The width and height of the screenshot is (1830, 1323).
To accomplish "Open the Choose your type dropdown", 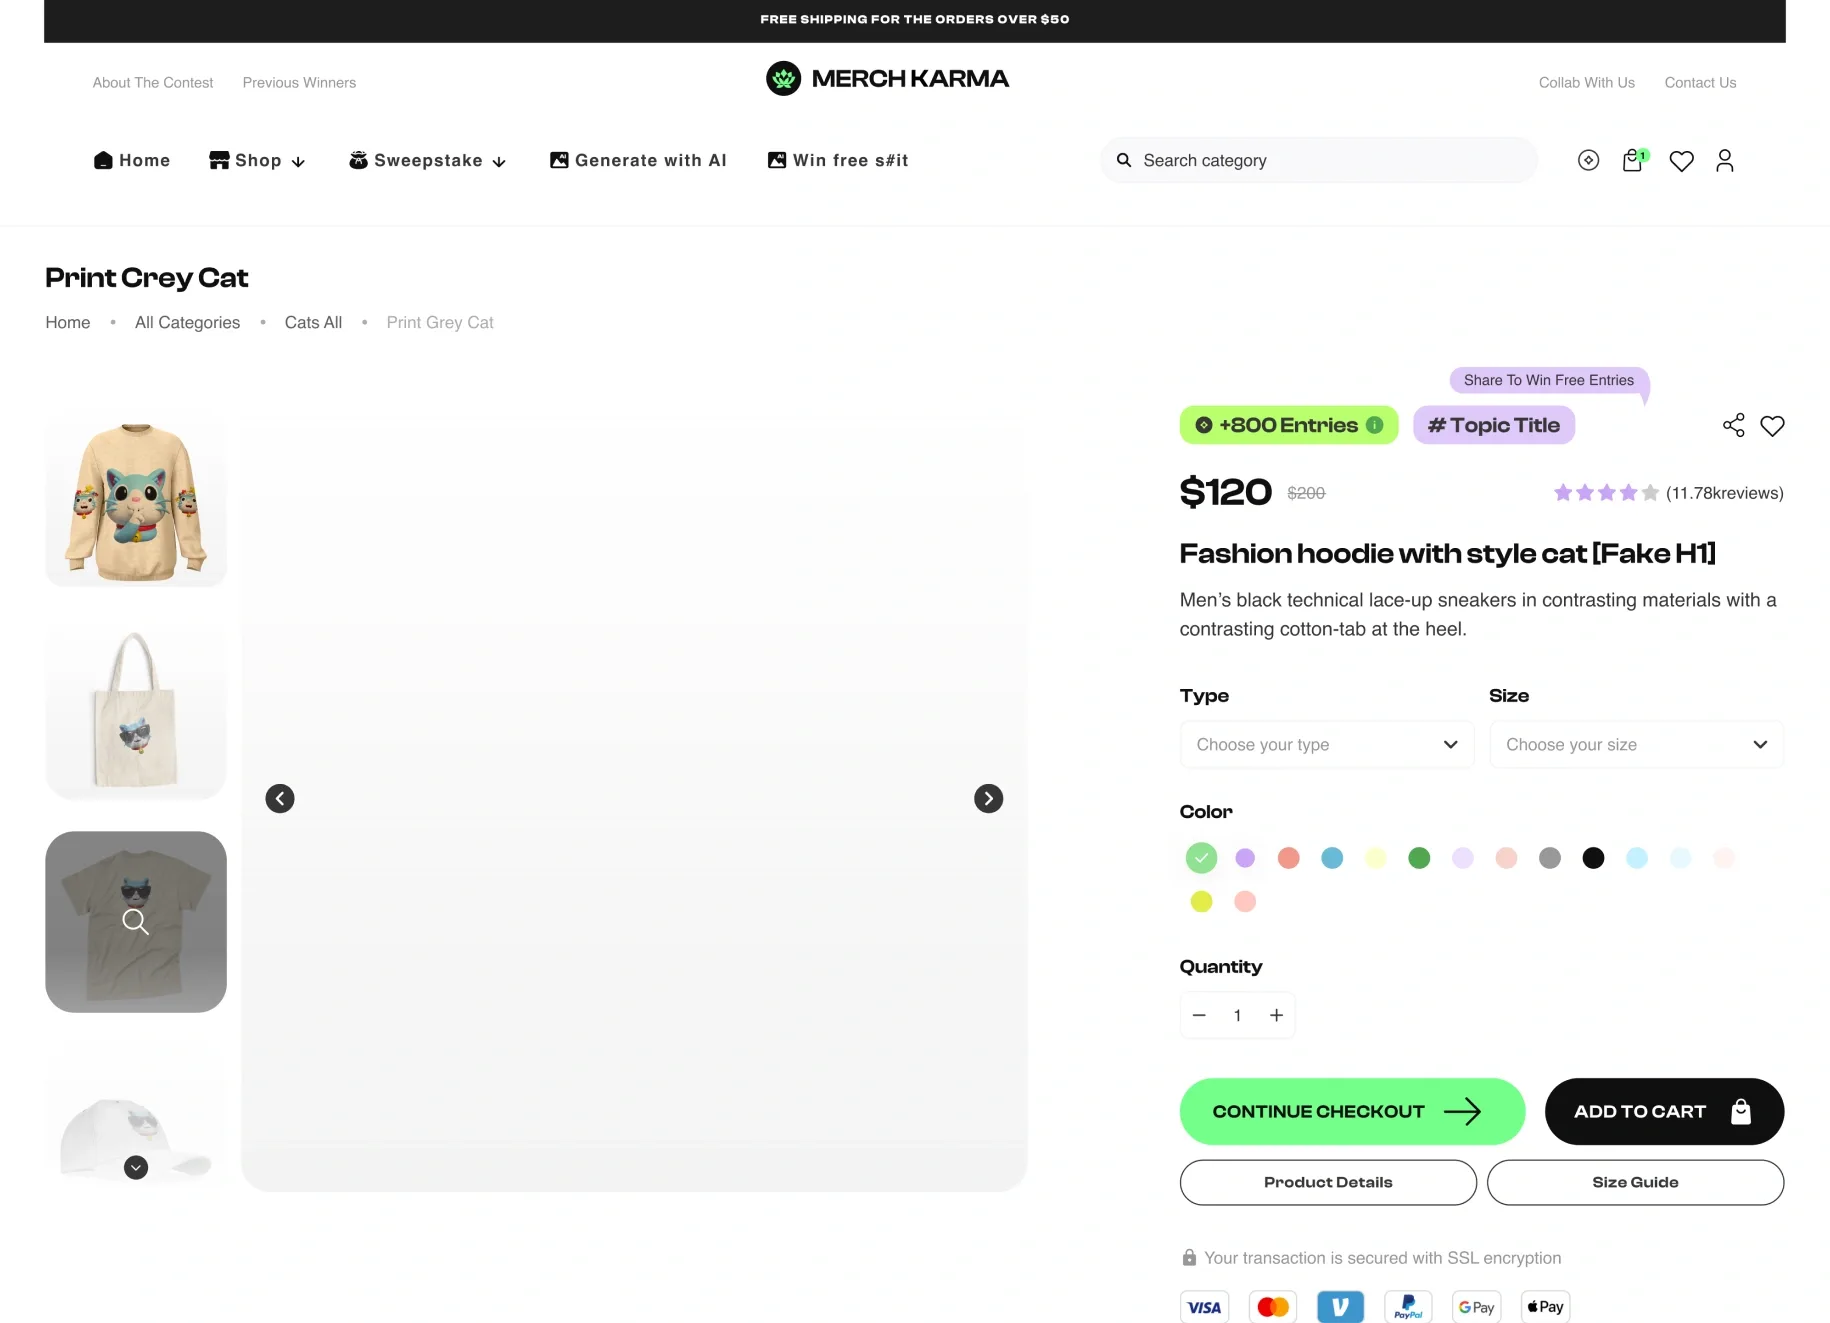I will tap(1327, 745).
